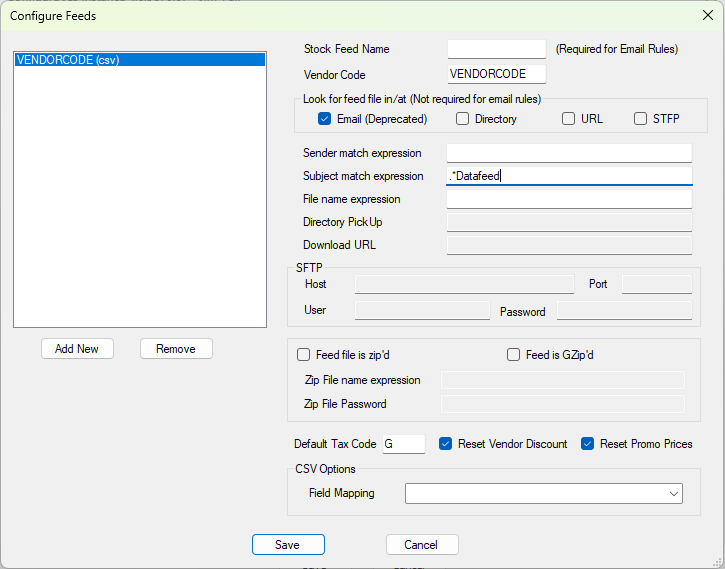Screen dimensions: 725x569
Task: Click the File name expression field
Action: [x=569, y=199]
